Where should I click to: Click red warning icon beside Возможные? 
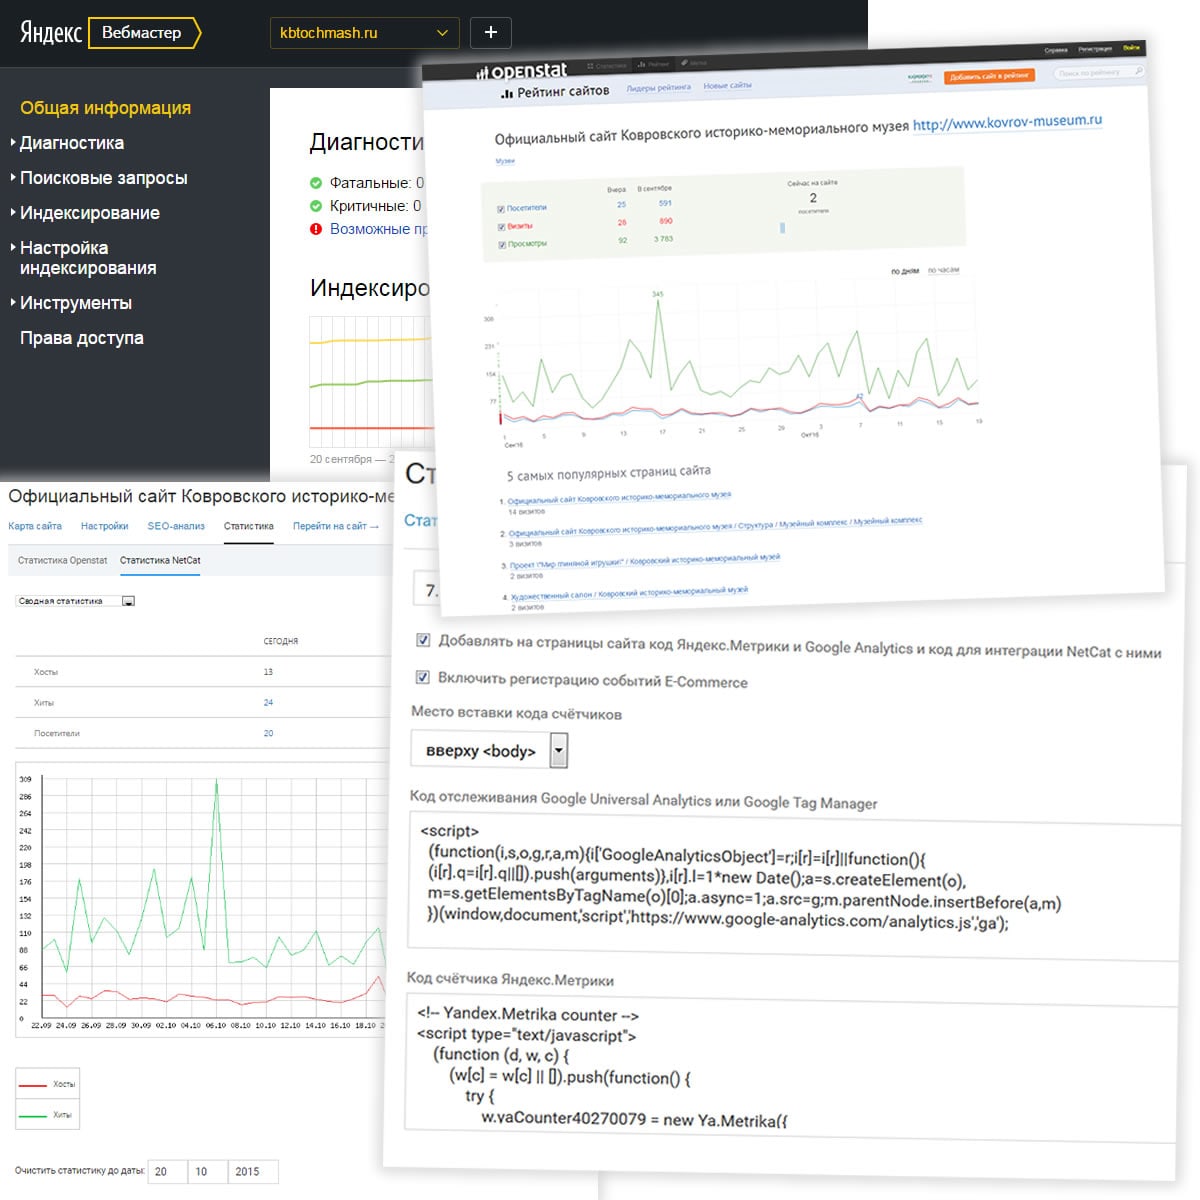(316, 229)
